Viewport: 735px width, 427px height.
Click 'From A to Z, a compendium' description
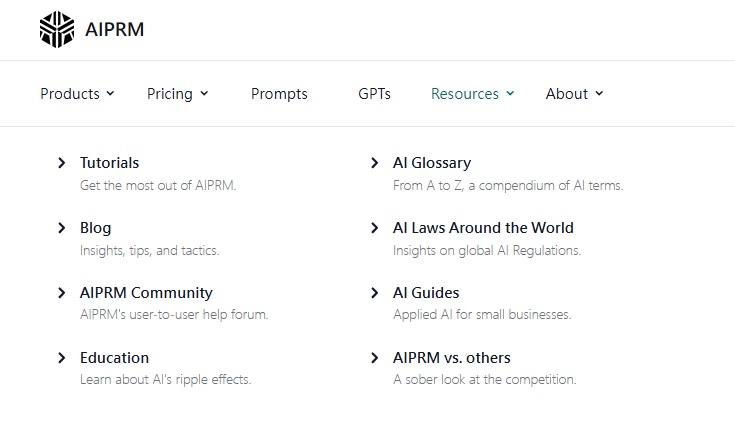508,185
